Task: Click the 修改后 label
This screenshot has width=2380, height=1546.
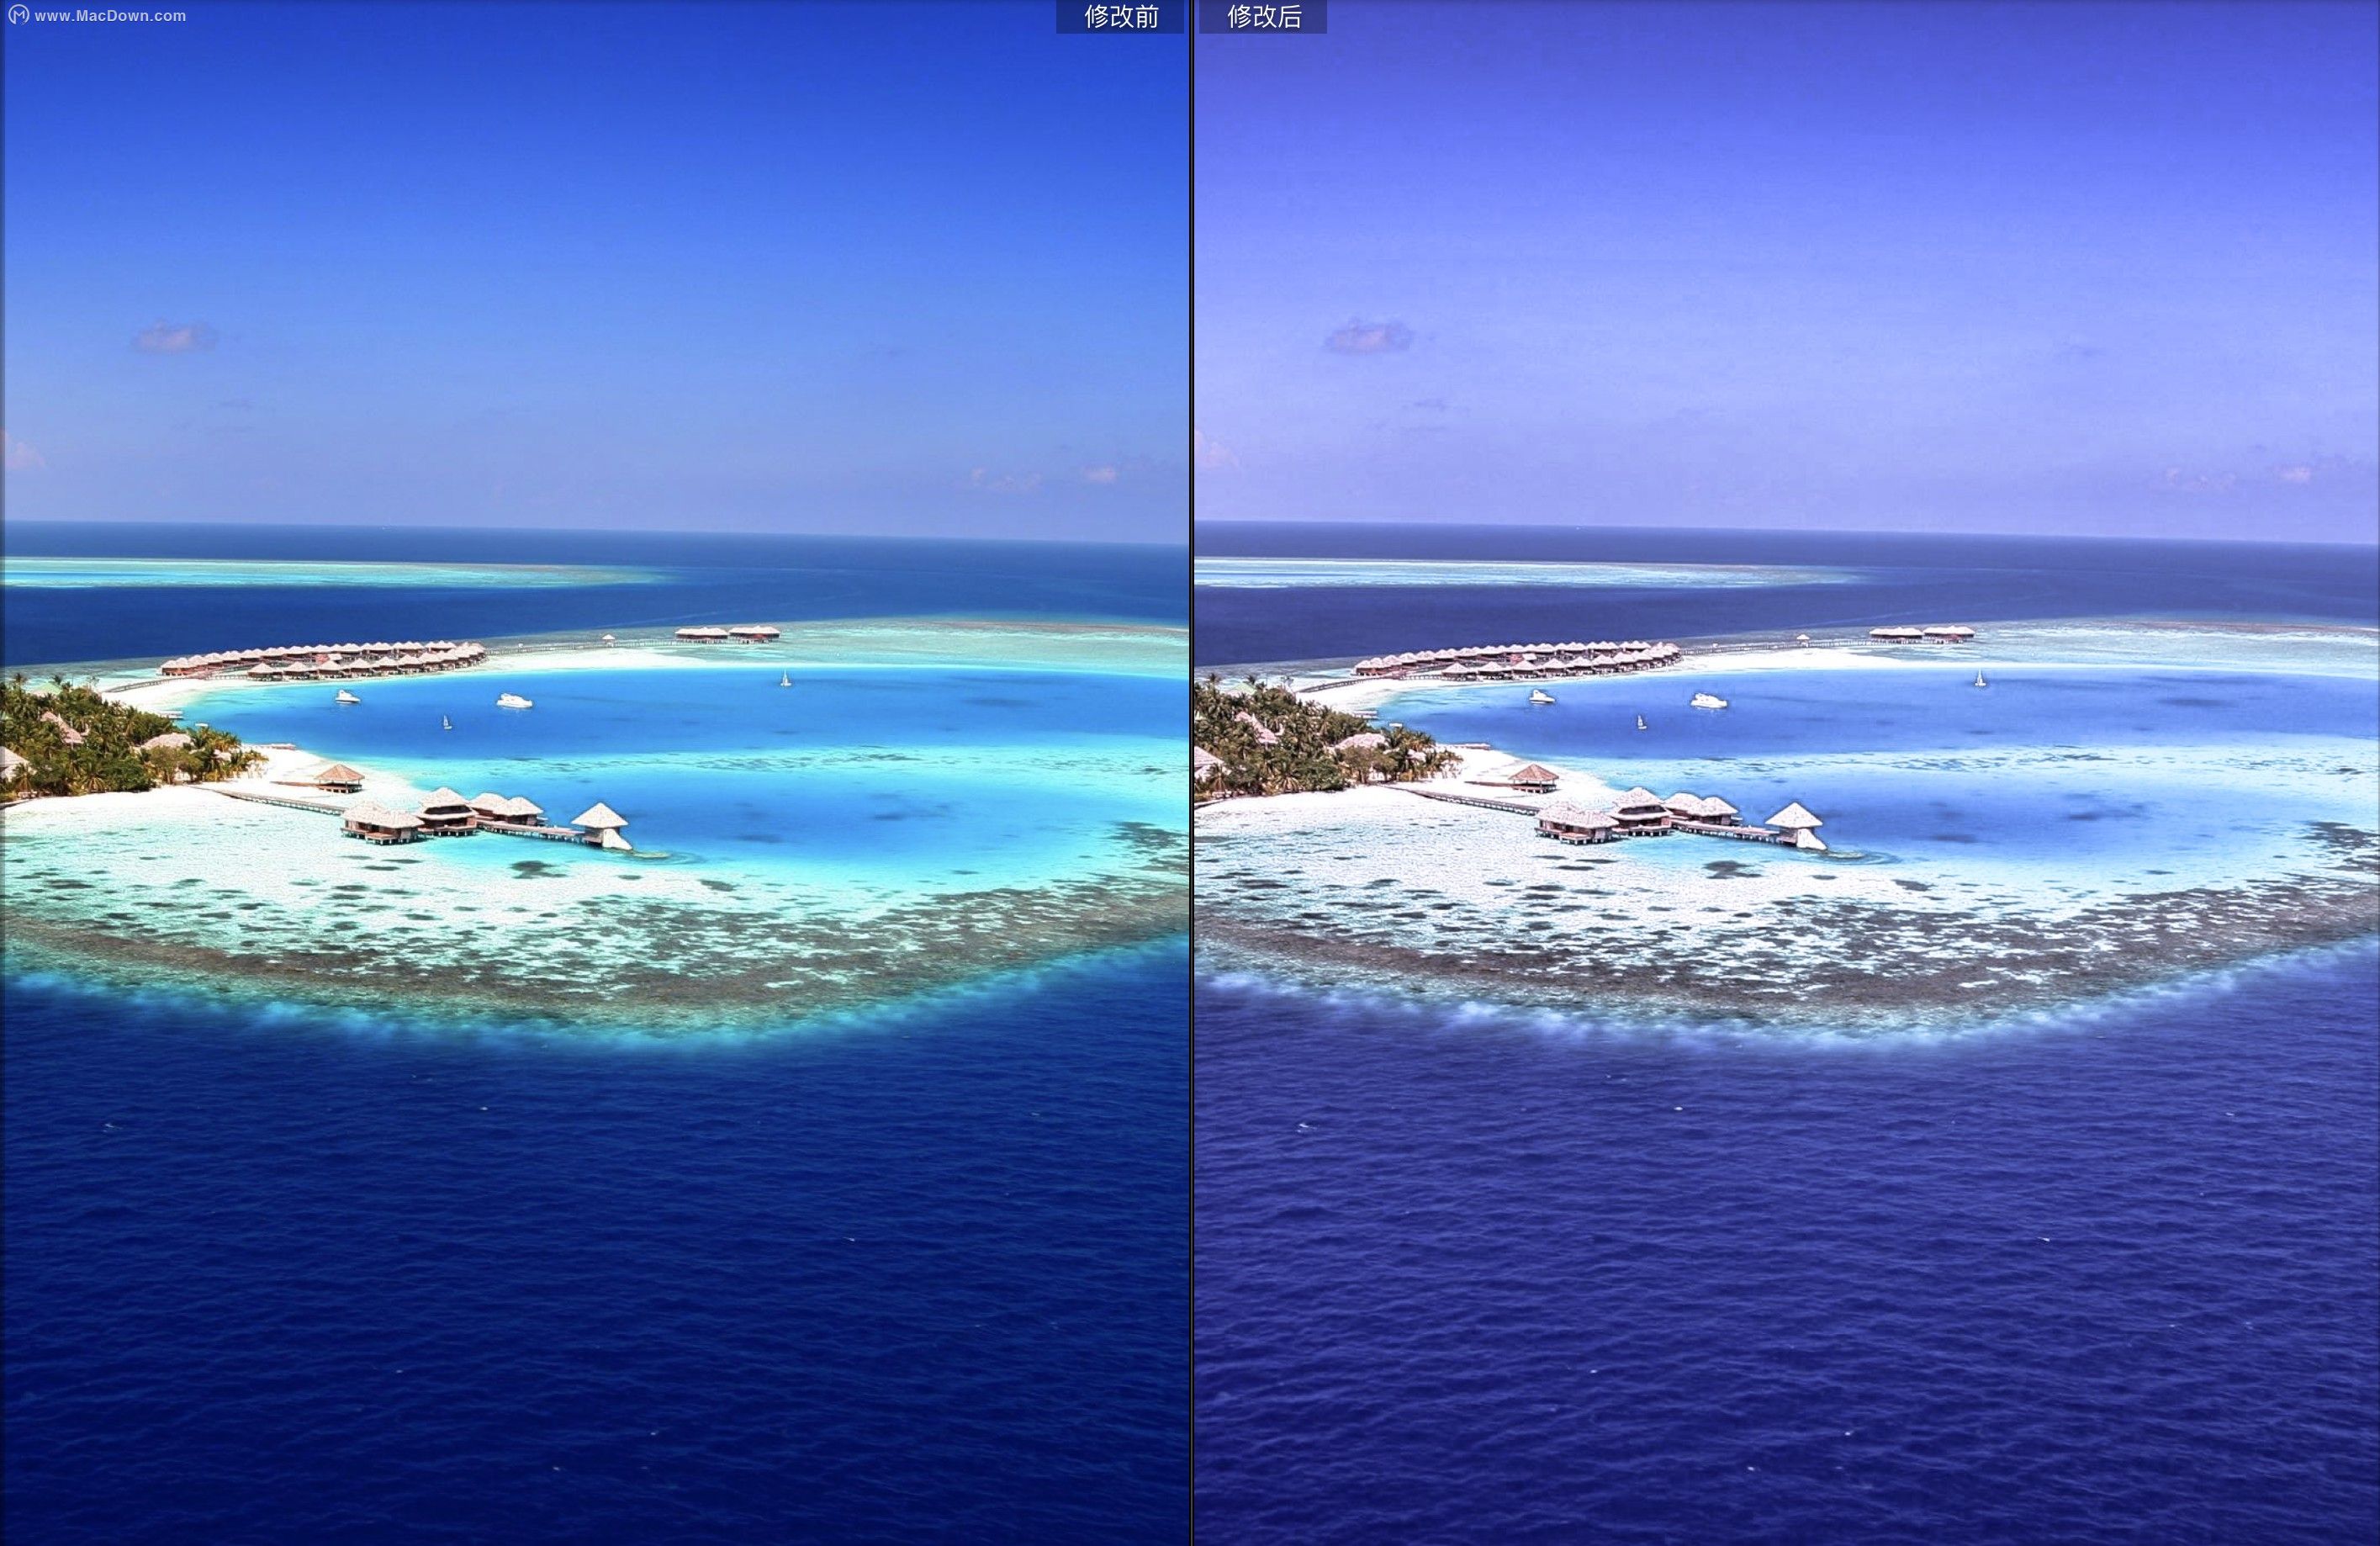Action: point(1263,17)
